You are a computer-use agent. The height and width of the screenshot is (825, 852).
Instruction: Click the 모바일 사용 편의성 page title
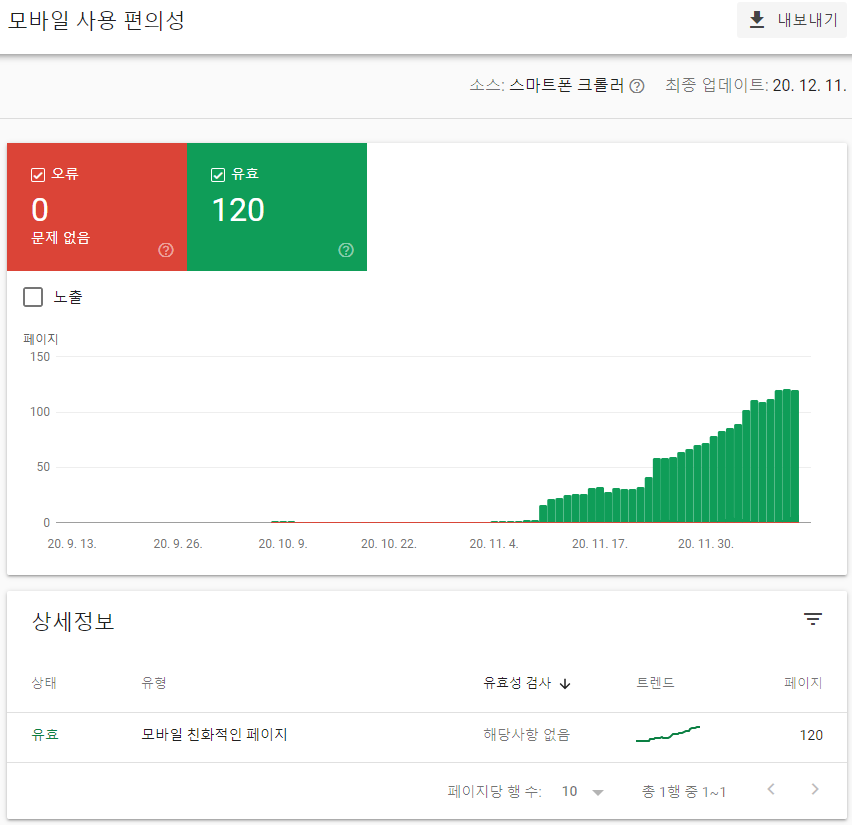[x=96, y=21]
